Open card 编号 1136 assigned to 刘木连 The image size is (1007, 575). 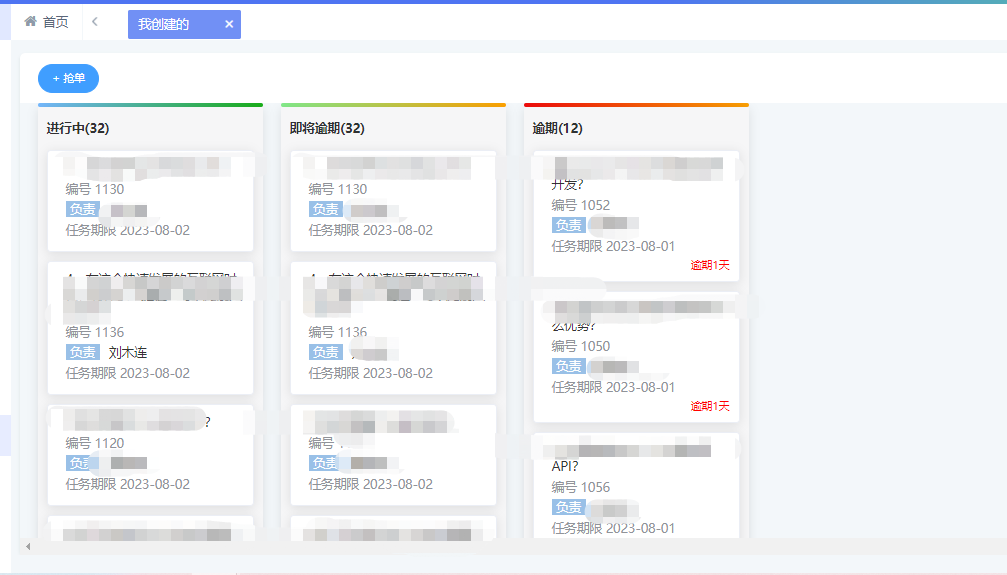150,328
